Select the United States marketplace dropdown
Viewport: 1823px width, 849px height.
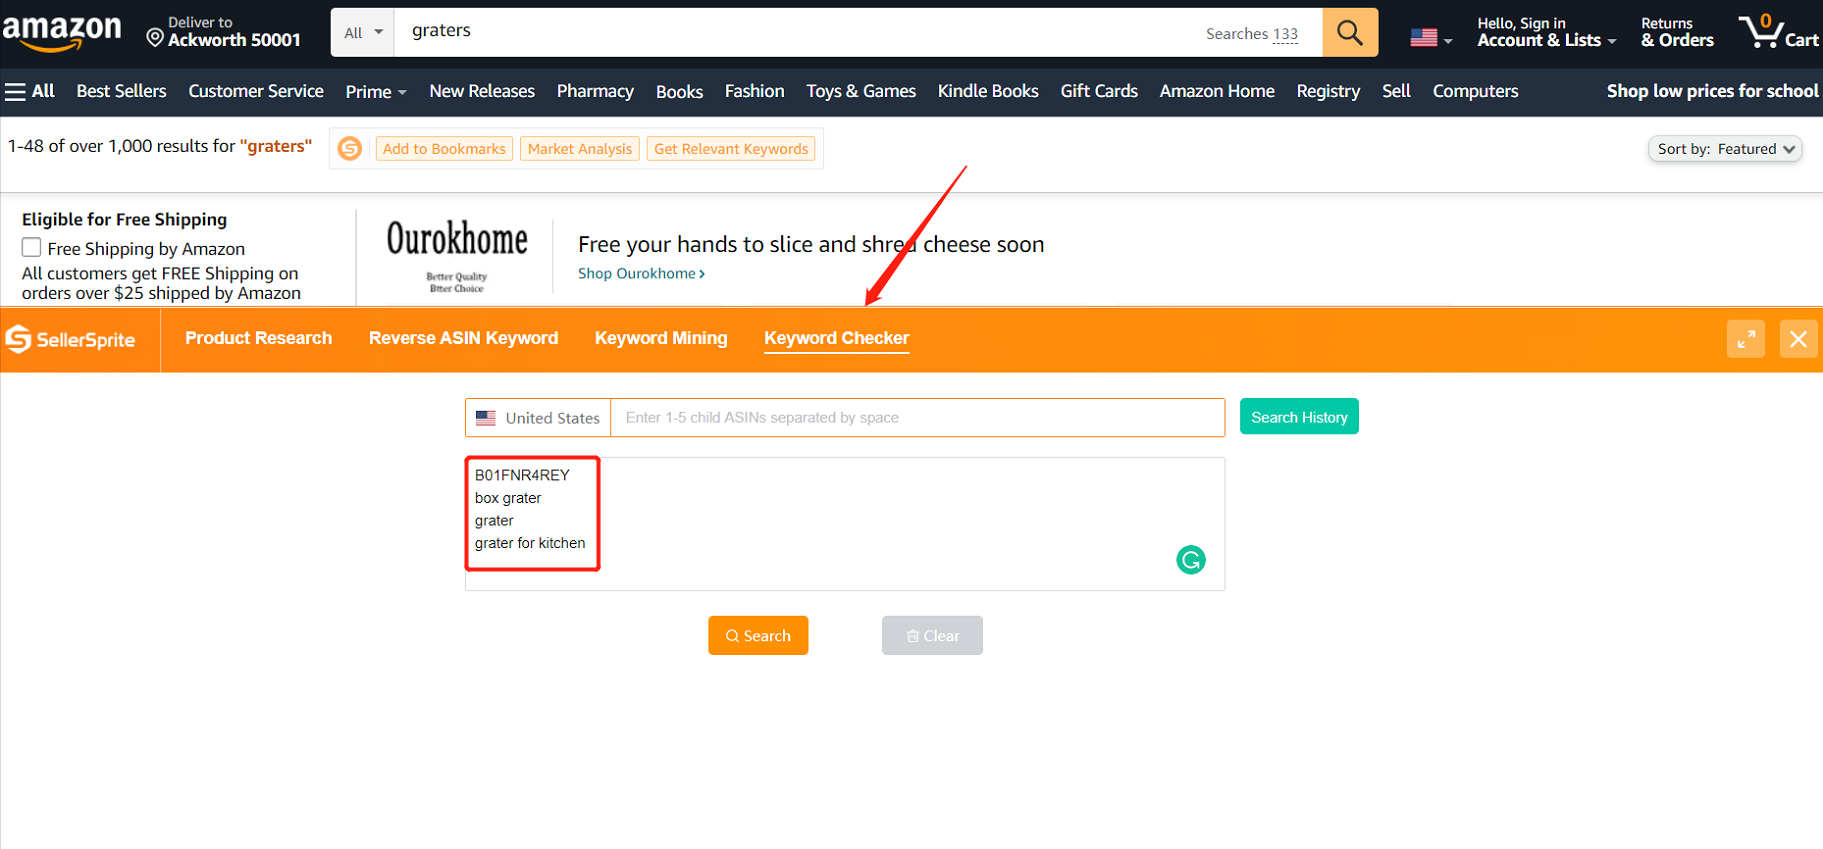point(538,418)
